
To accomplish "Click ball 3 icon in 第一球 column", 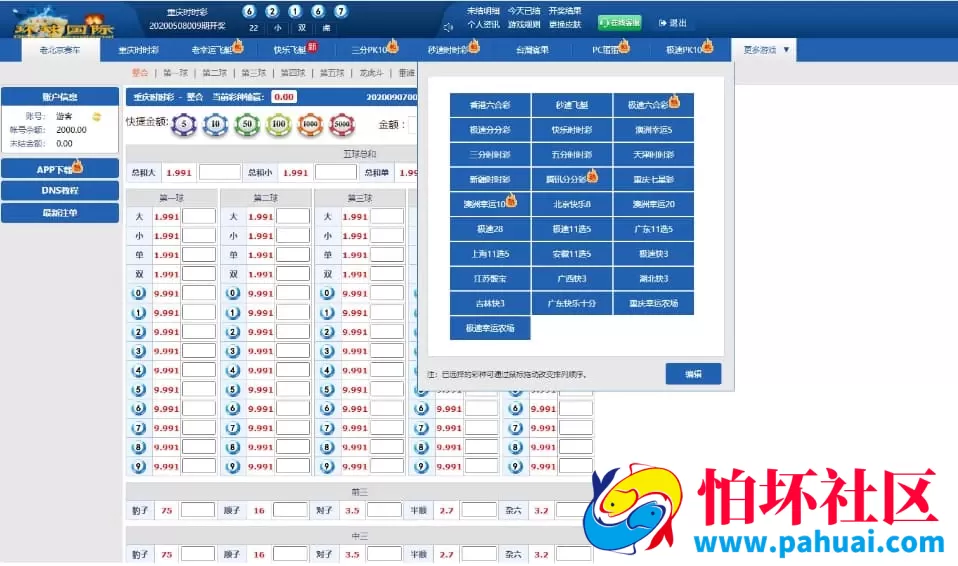I will [139, 351].
